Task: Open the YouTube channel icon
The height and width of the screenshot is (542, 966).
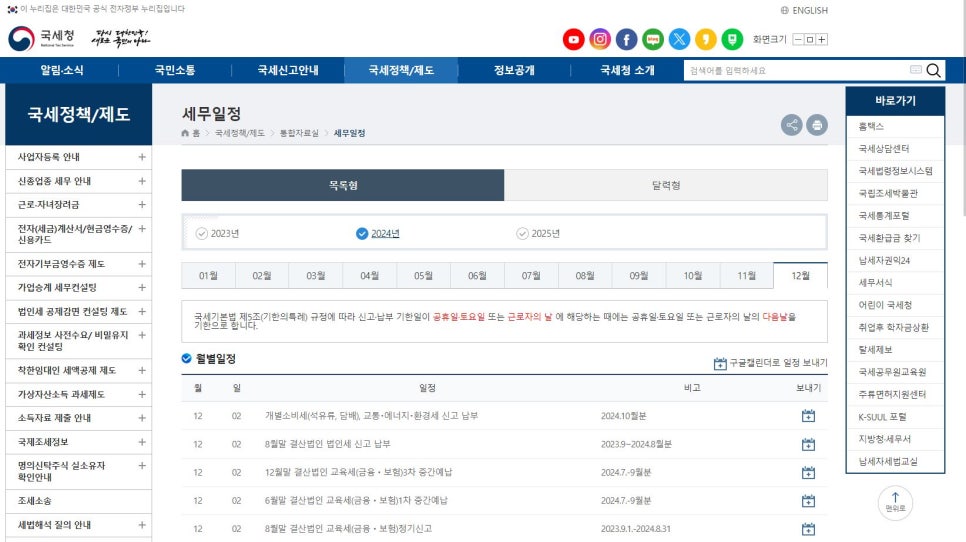Action: [x=573, y=40]
